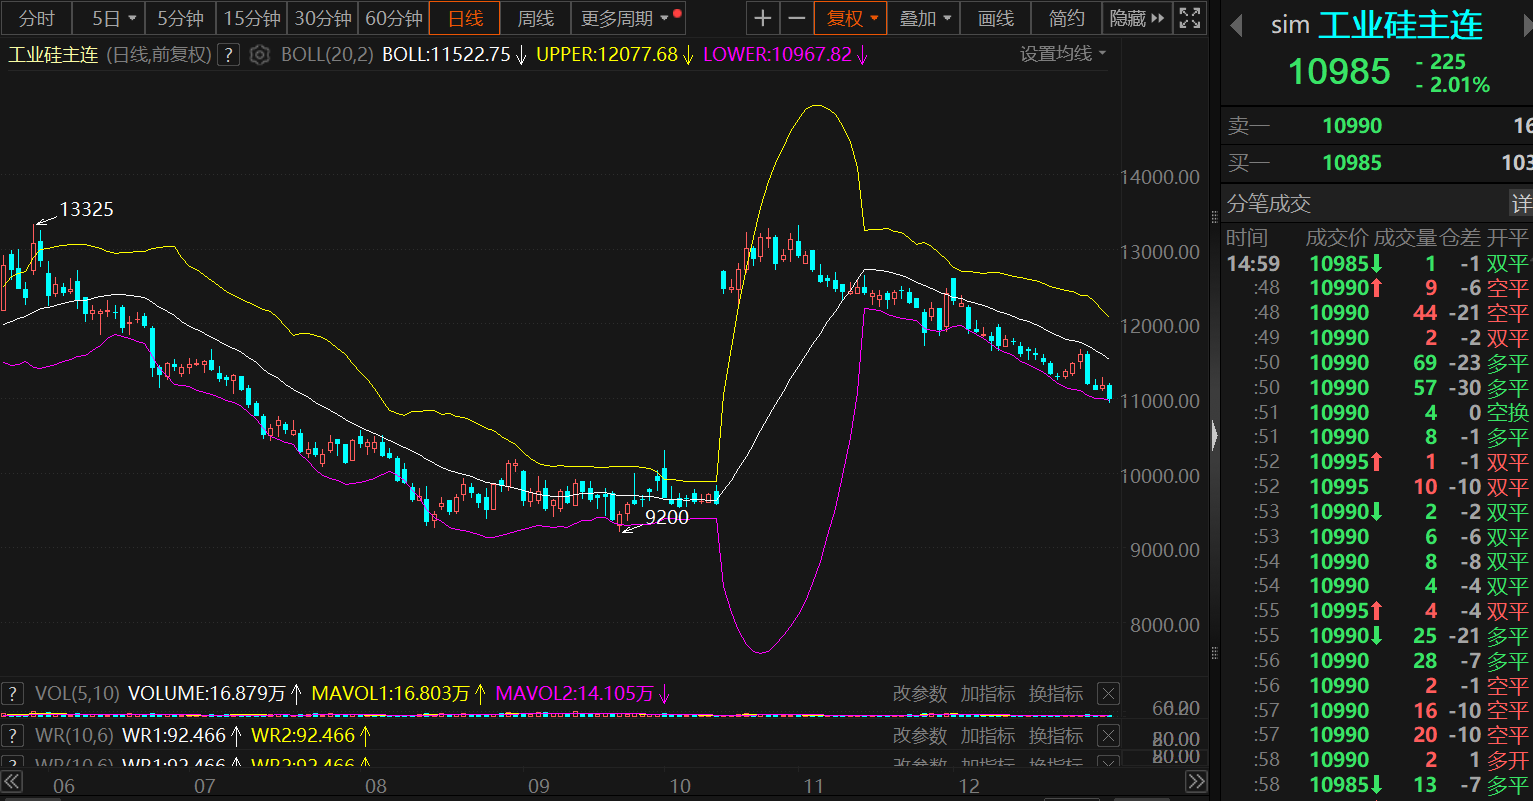The width and height of the screenshot is (1533, 801).
Task: Click the zoom in plus button
Action: 763,18
